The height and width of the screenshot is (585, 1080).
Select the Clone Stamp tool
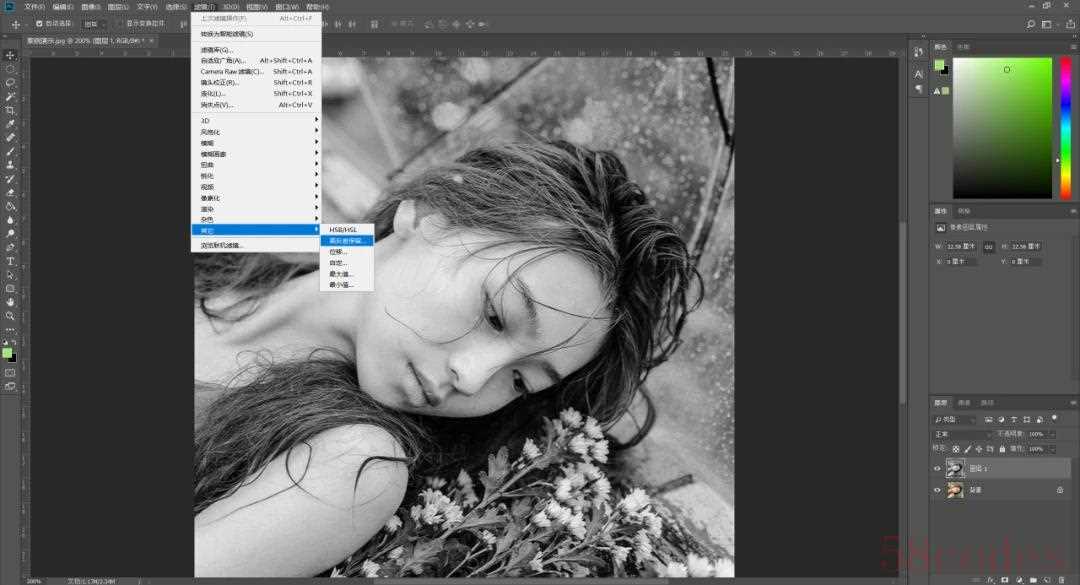(10, 165)
